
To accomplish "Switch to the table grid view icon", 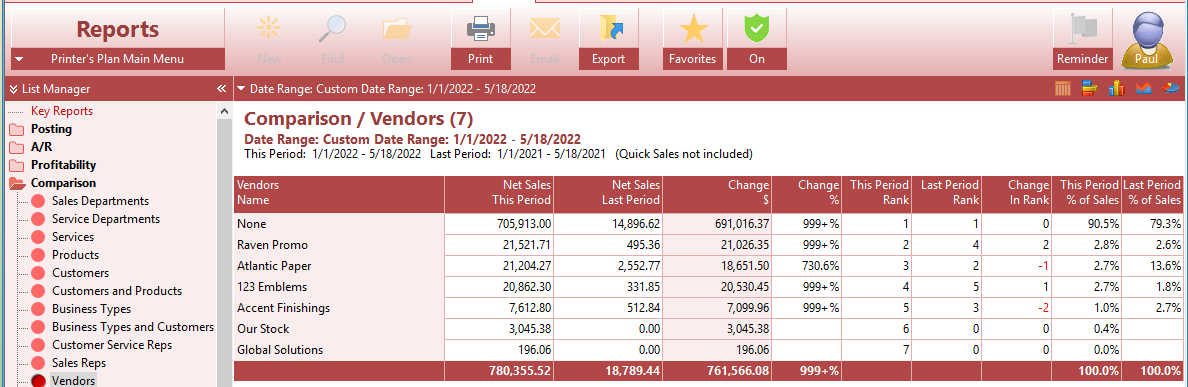I will click(1063, 89).
